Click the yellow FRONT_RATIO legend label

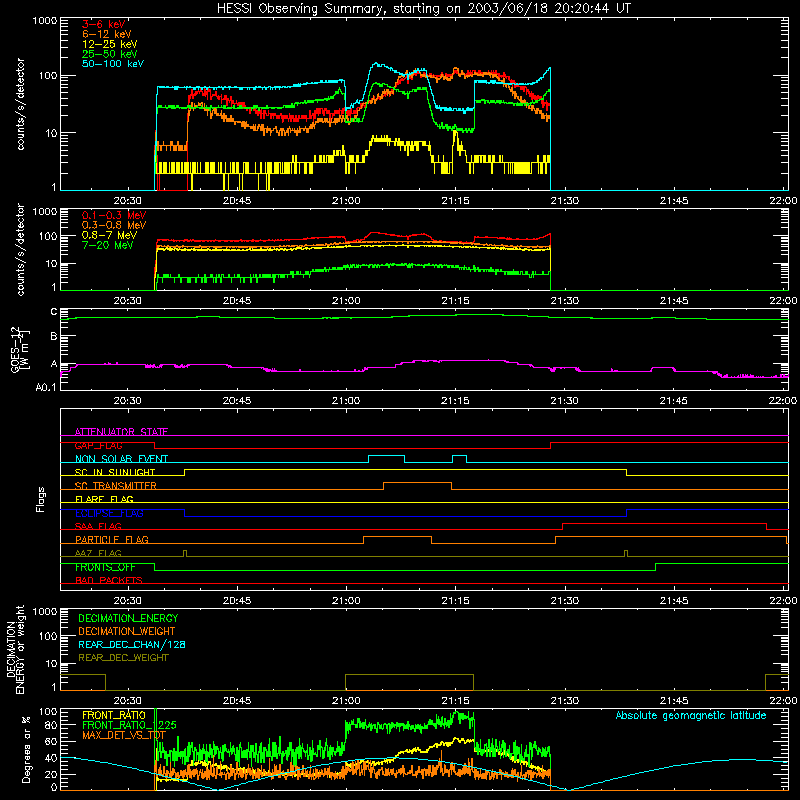pos(114,715)
